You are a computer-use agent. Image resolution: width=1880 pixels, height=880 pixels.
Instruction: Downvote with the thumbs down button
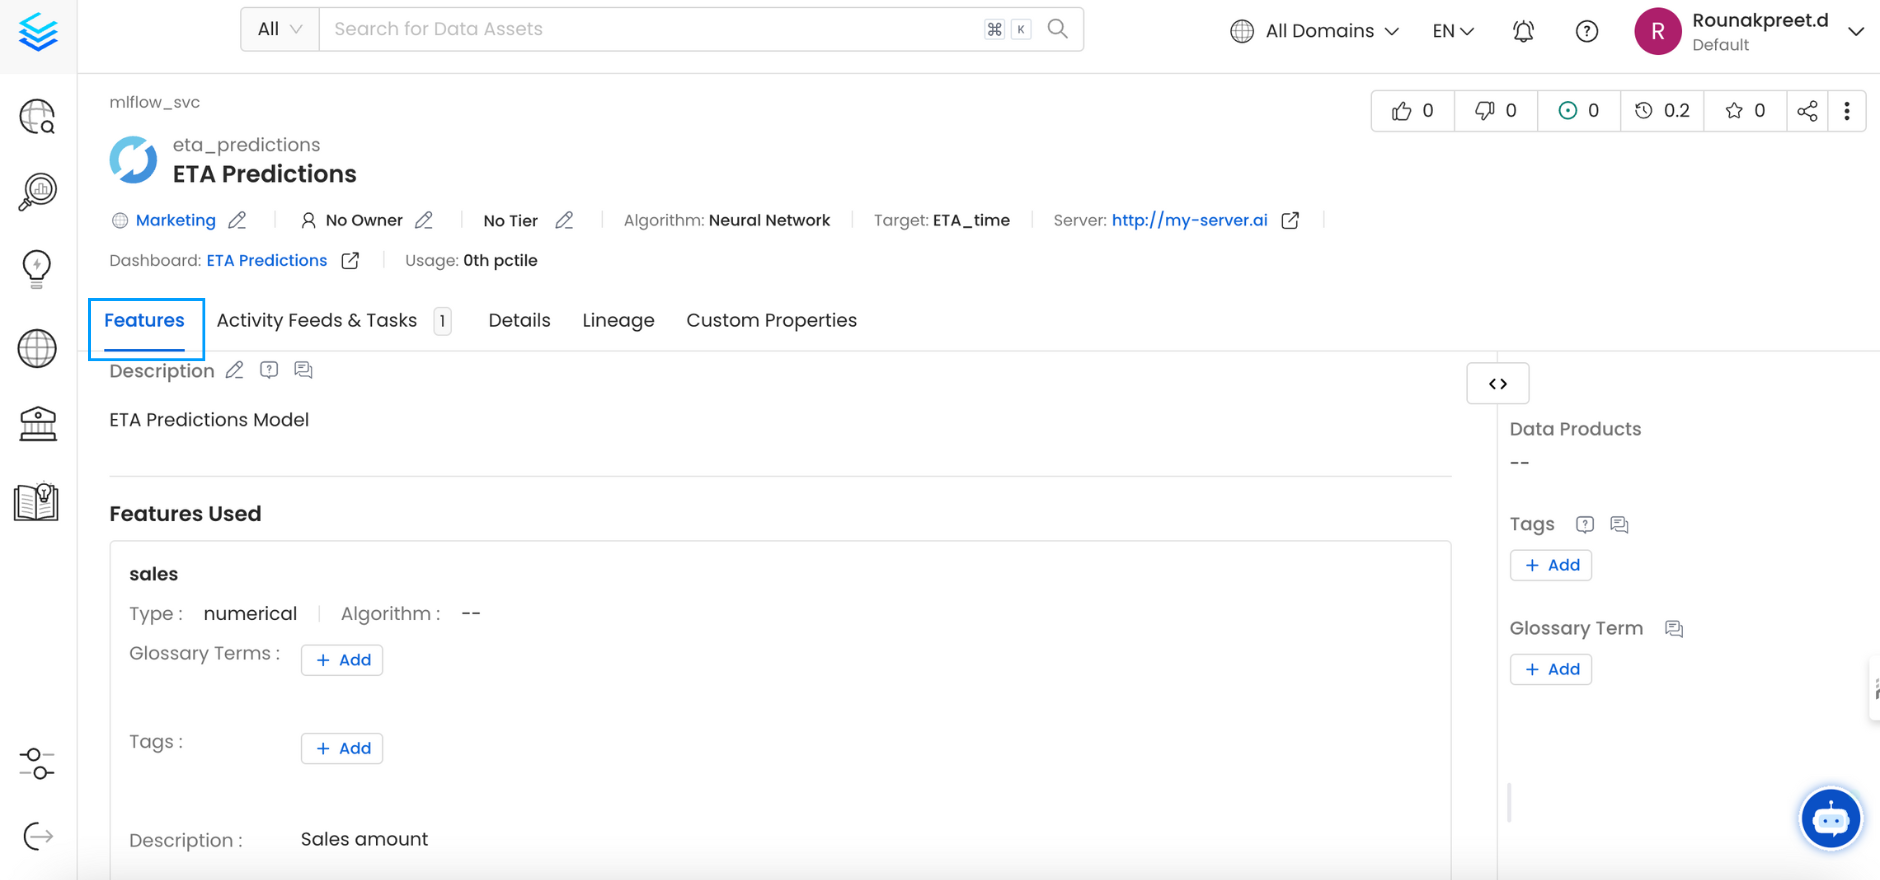click(1495, 111)
